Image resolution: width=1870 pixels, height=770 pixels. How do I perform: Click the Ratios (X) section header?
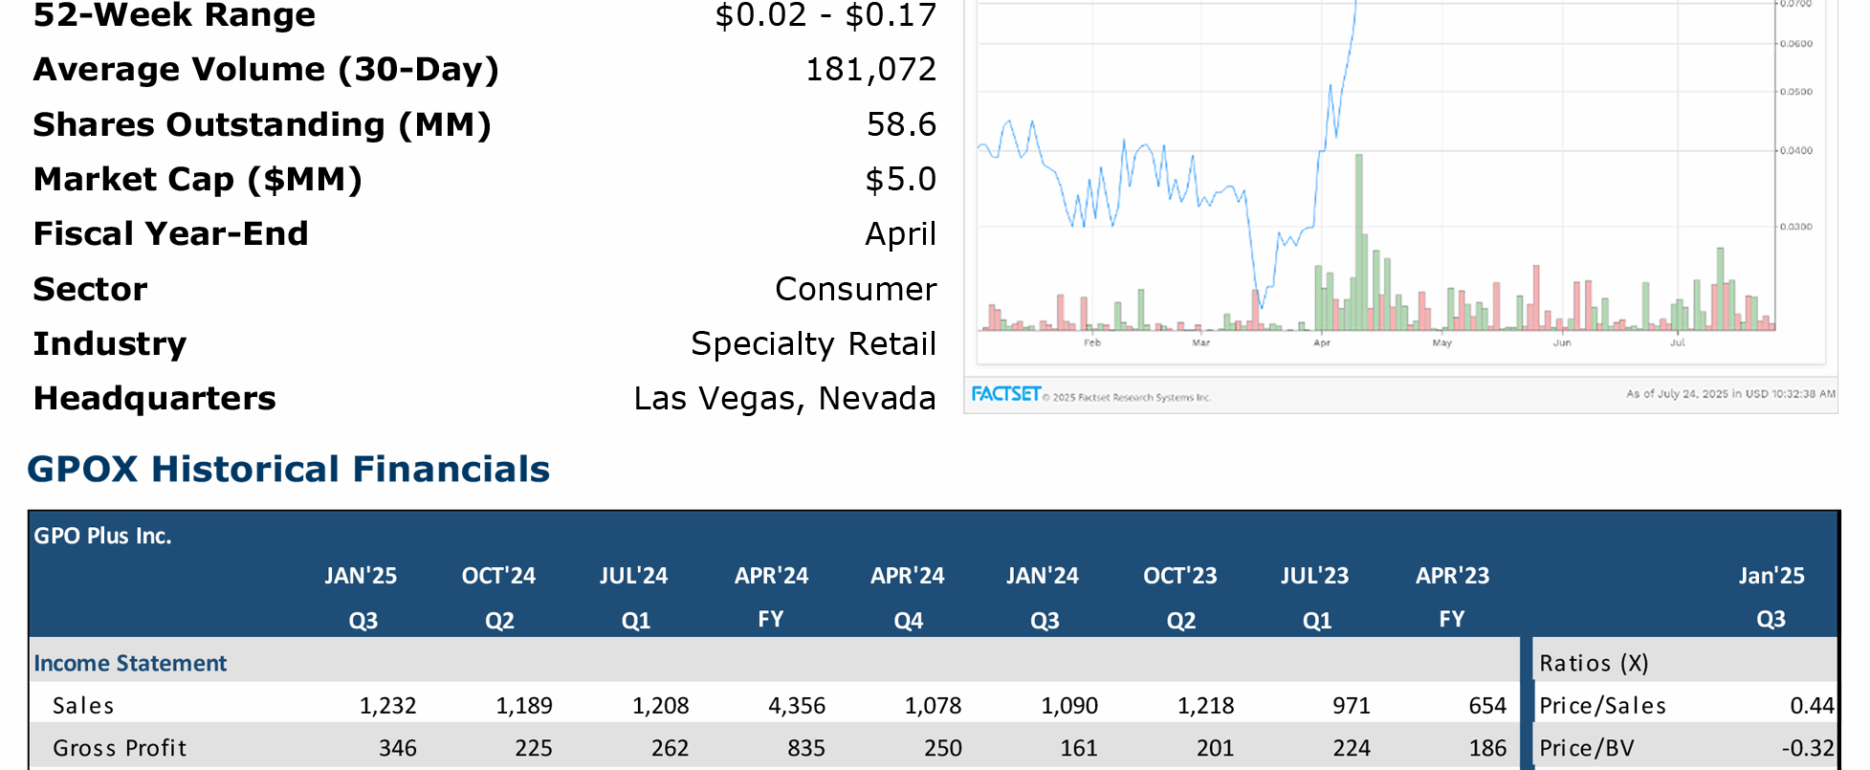pyautogui.click(x=1593, y=663)
